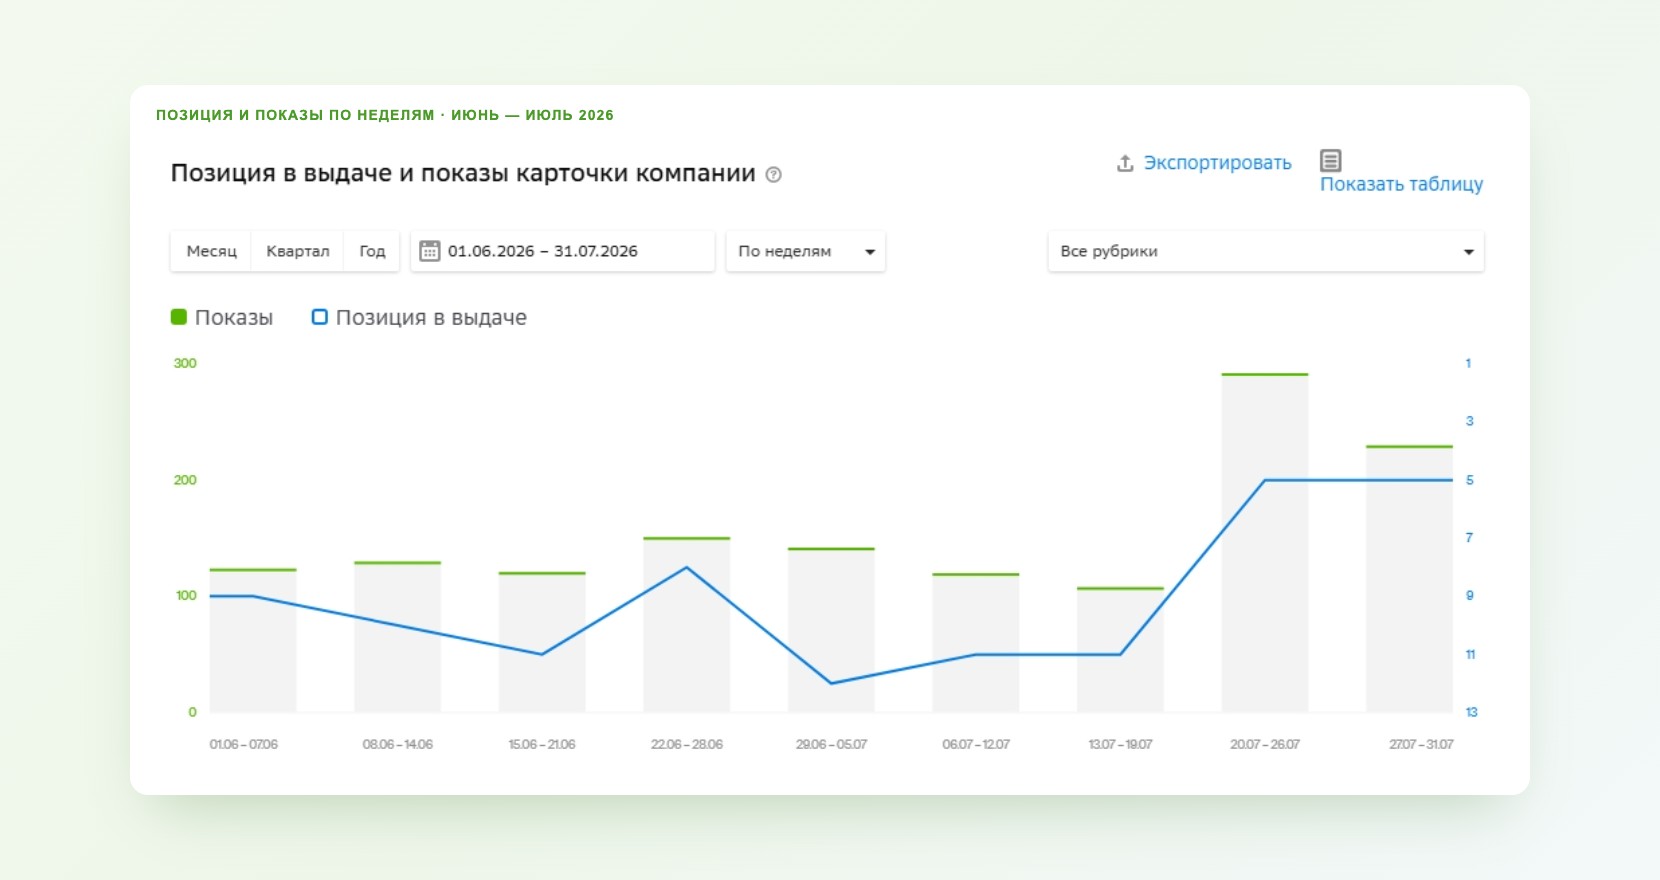This screenshot has width=1660, height=880.
Task: Click the axis label 08.06 – 14.06
Action: click(x=398, y=744)
